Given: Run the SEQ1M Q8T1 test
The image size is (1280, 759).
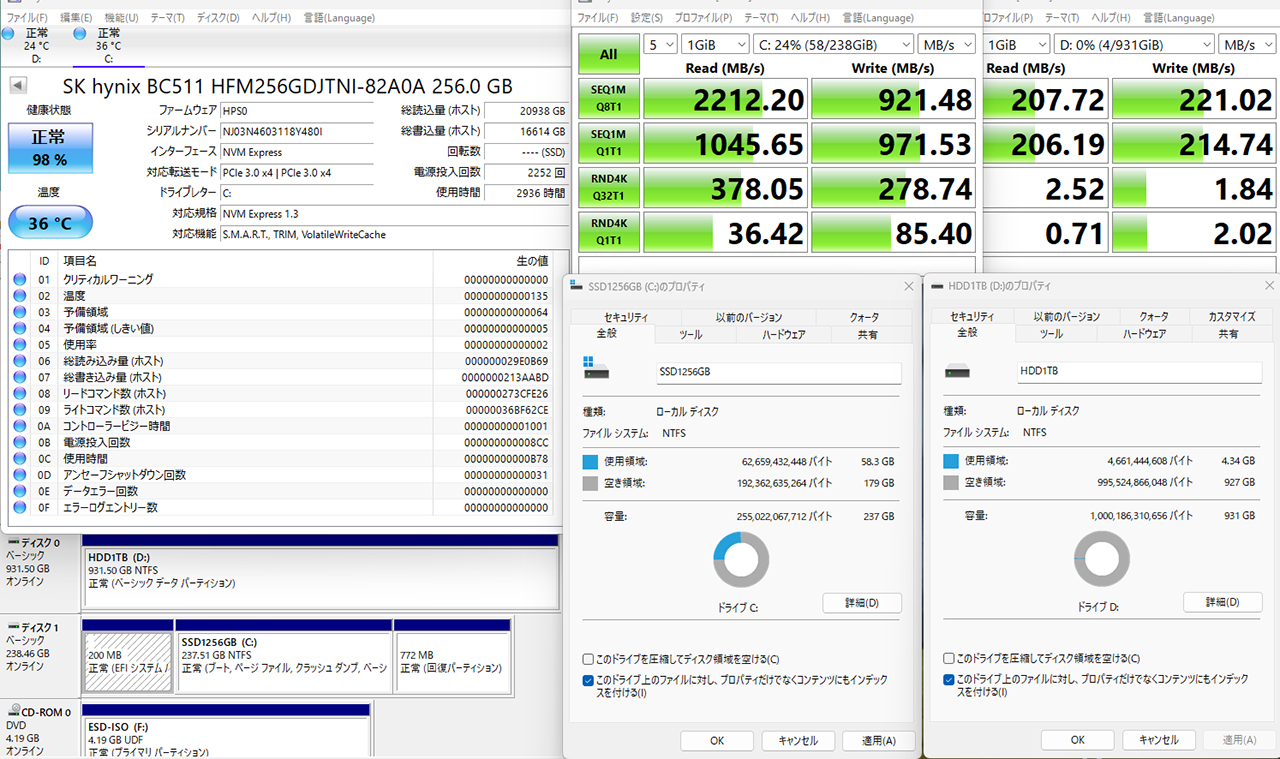Looking at the screenshot, I should [608, 100].
